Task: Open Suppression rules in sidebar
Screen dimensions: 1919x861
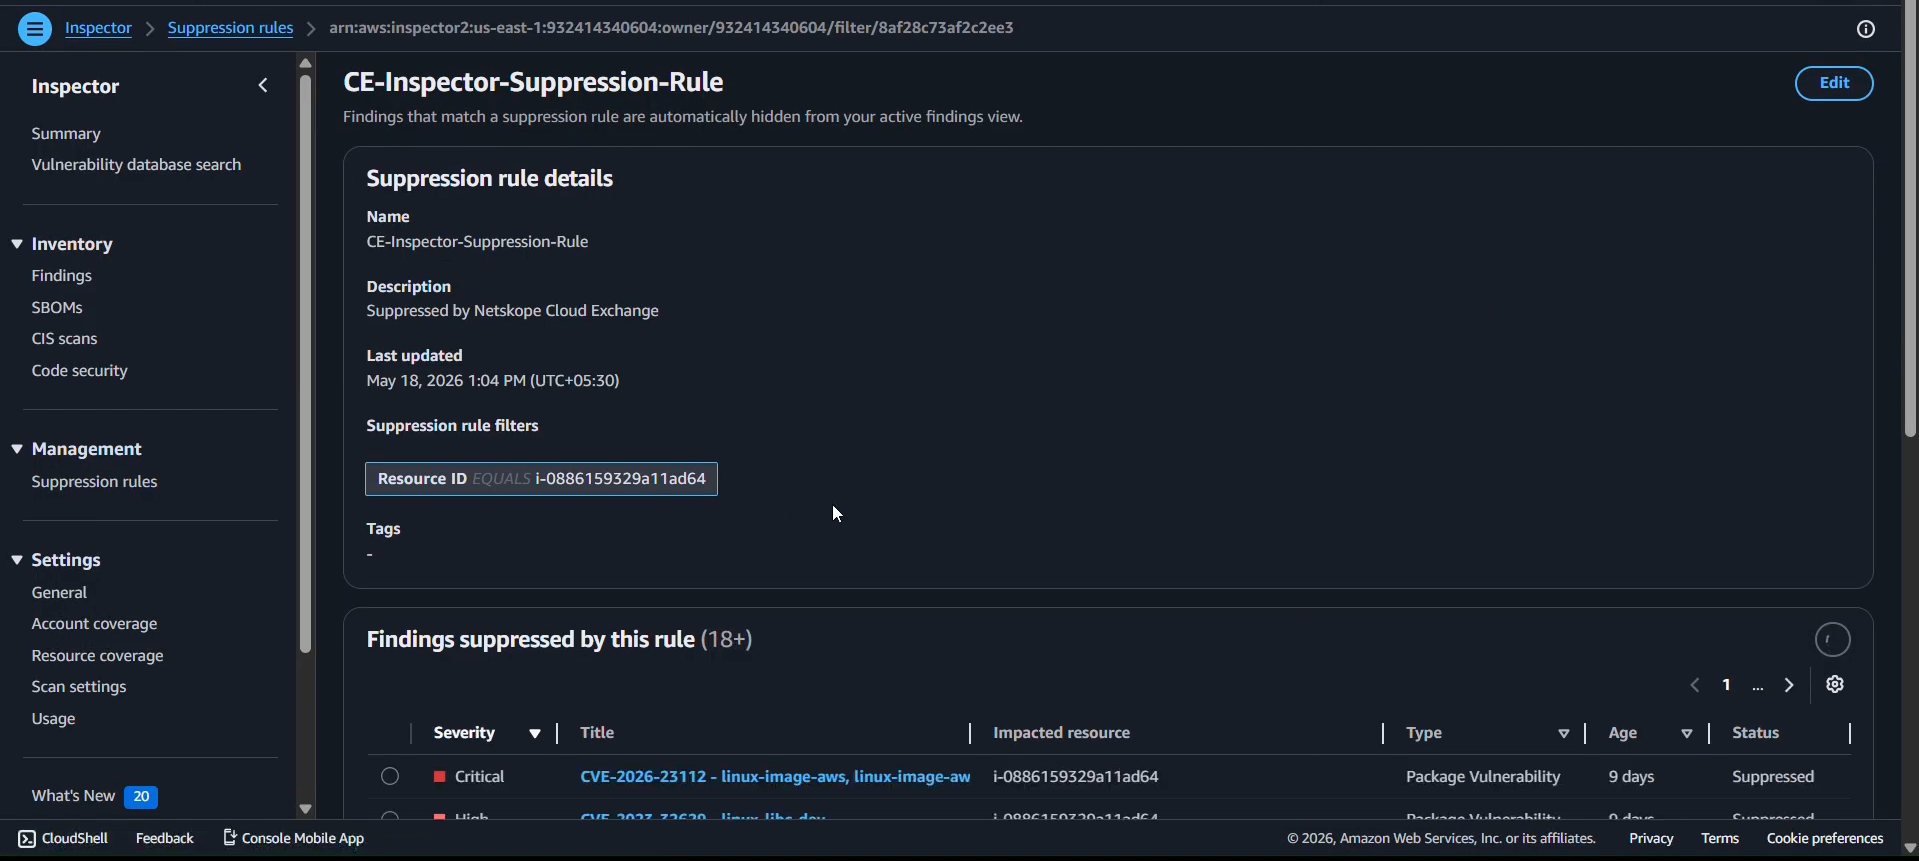Action: 94,482
